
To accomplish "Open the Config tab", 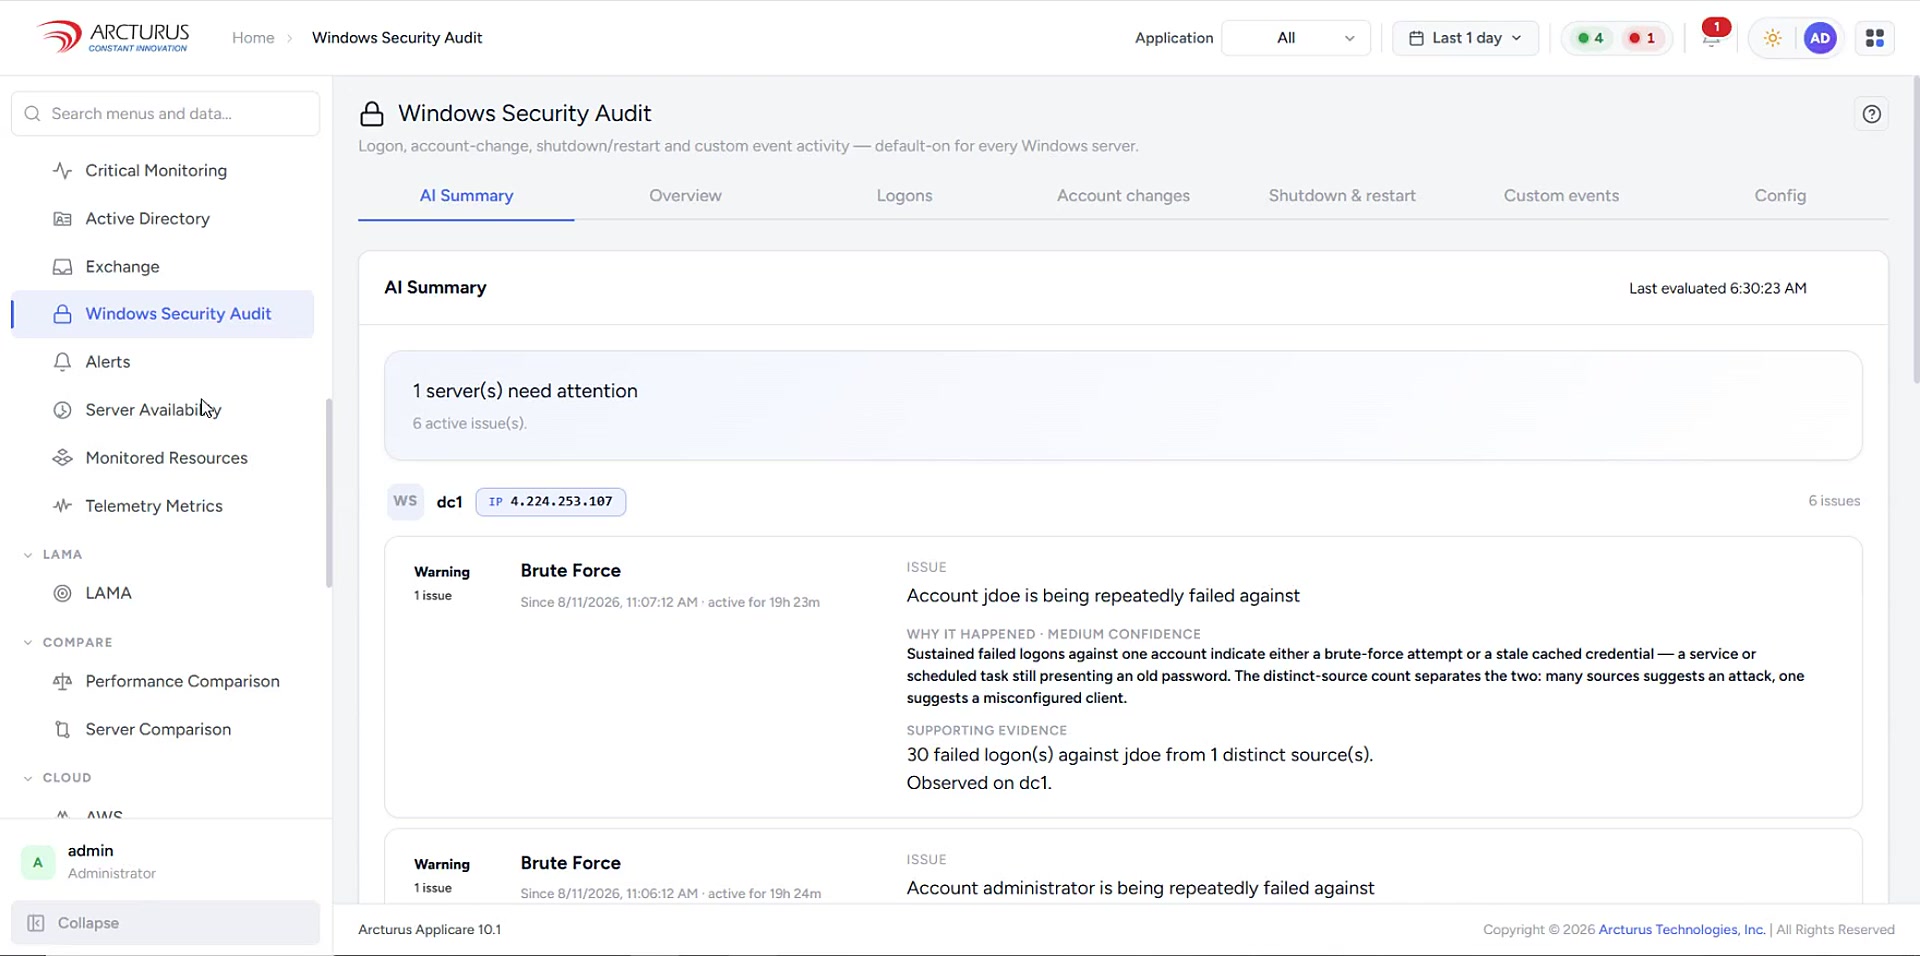I will (x=1780, y=196).
